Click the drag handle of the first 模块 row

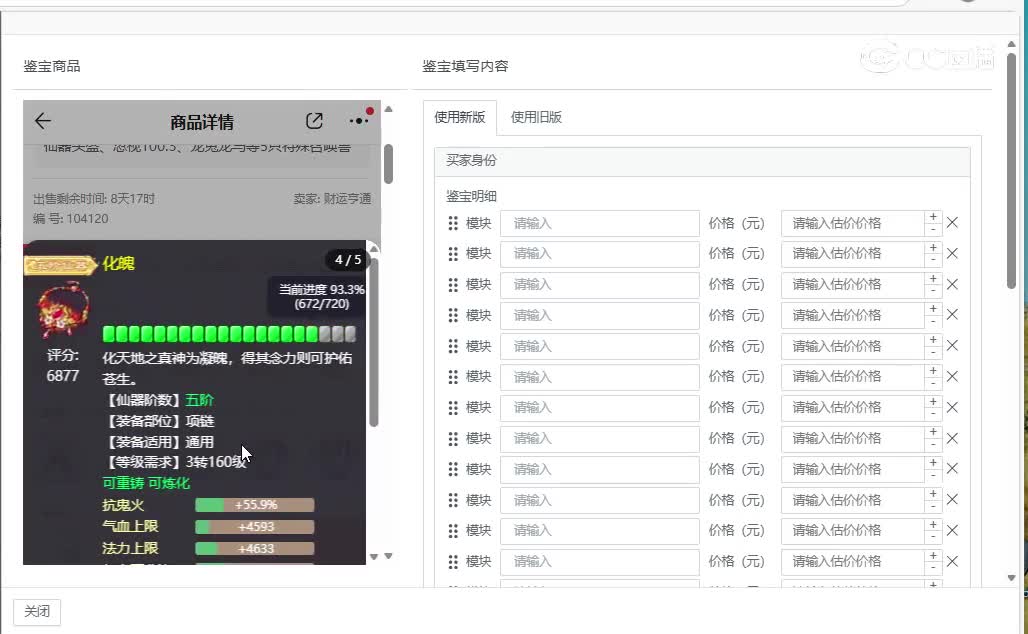click(x=453, y=223)
